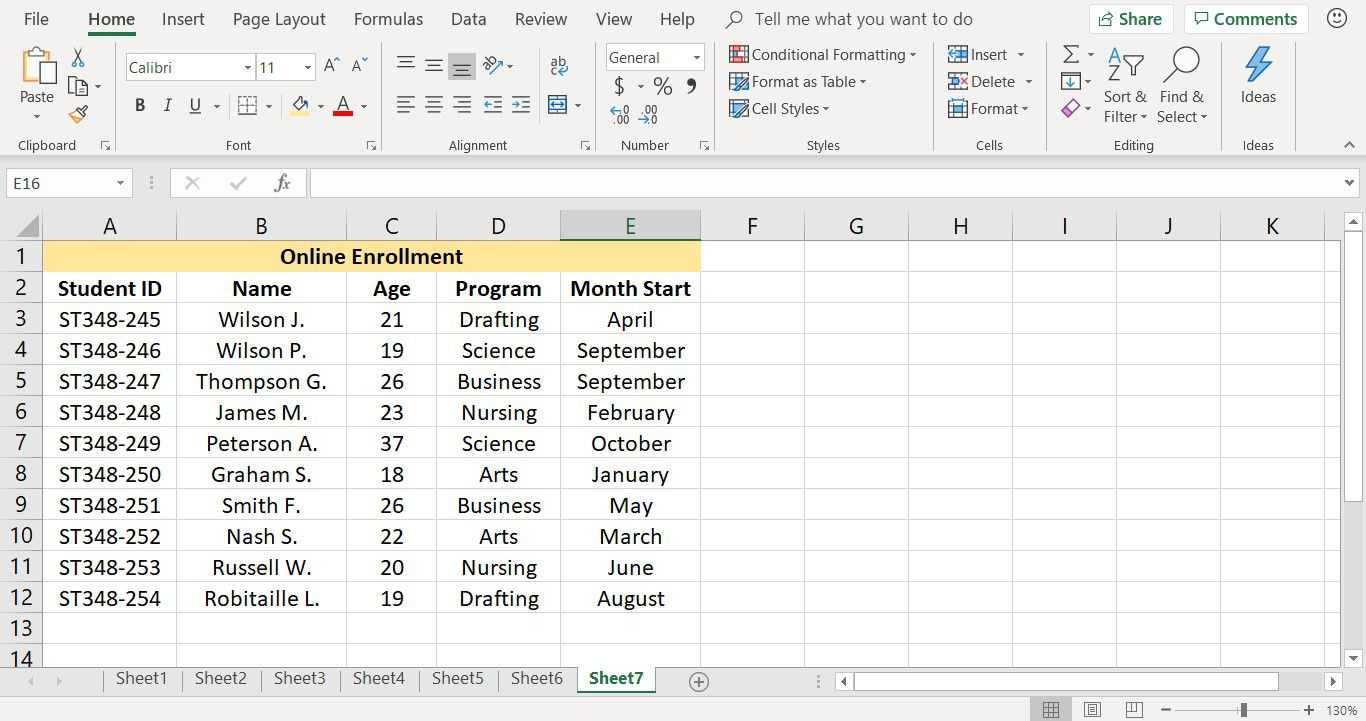Toggle Bold formatting
Image resolution: width=1366 pixels, height=721 pixels.
(x=139, y=105)
